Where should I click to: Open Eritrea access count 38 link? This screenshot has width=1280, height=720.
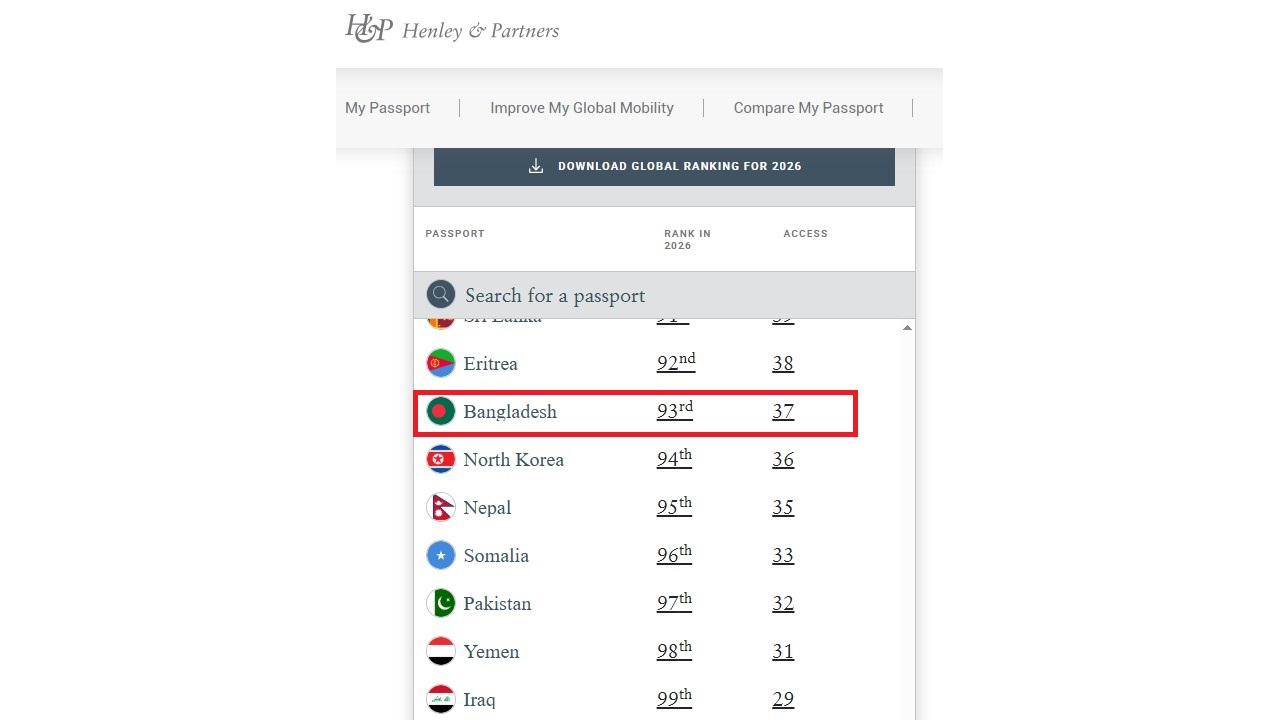pyautogui.click(x=783, y=364)
